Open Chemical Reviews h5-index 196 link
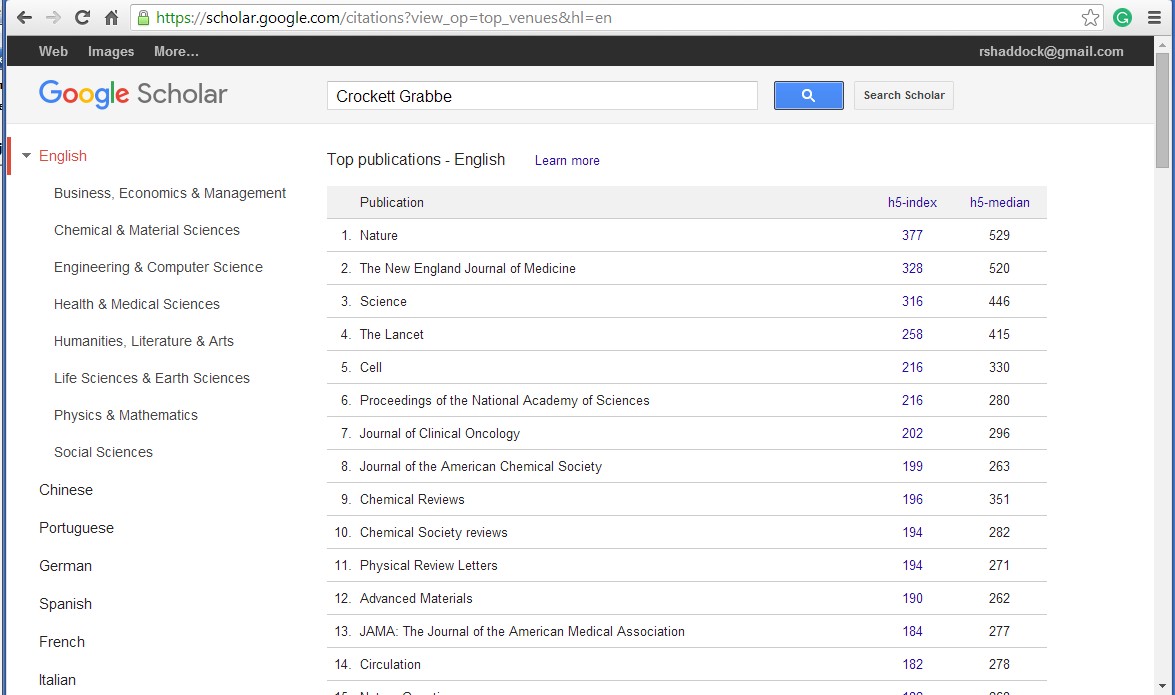This screenshot has width=1175, height=695. (912, 499)
